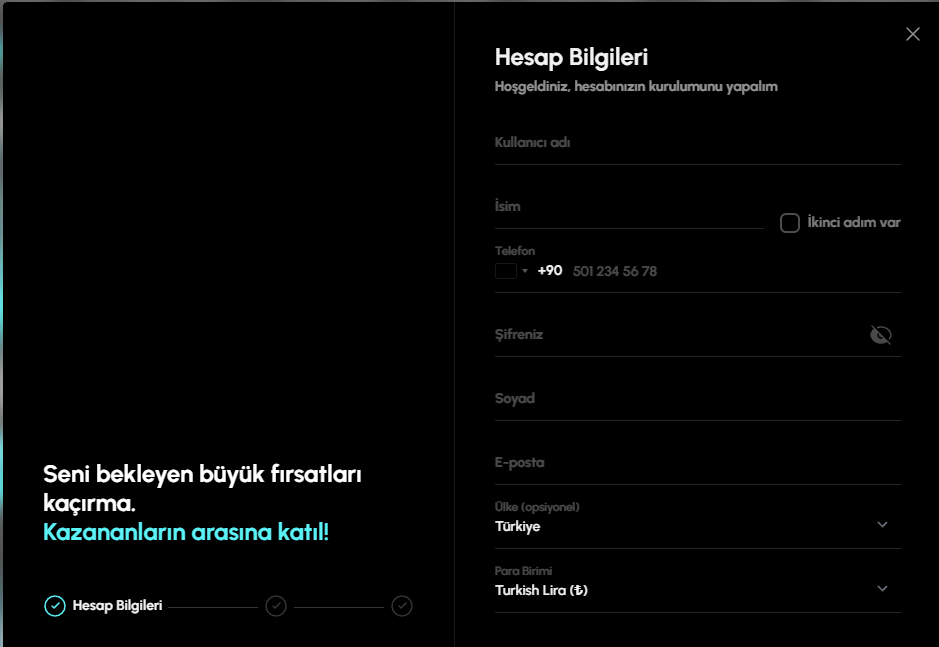Expand the Ülke country dropdown chevron
Screen dimensions: 939x647
pyautogui.click(x=882, y=524)
